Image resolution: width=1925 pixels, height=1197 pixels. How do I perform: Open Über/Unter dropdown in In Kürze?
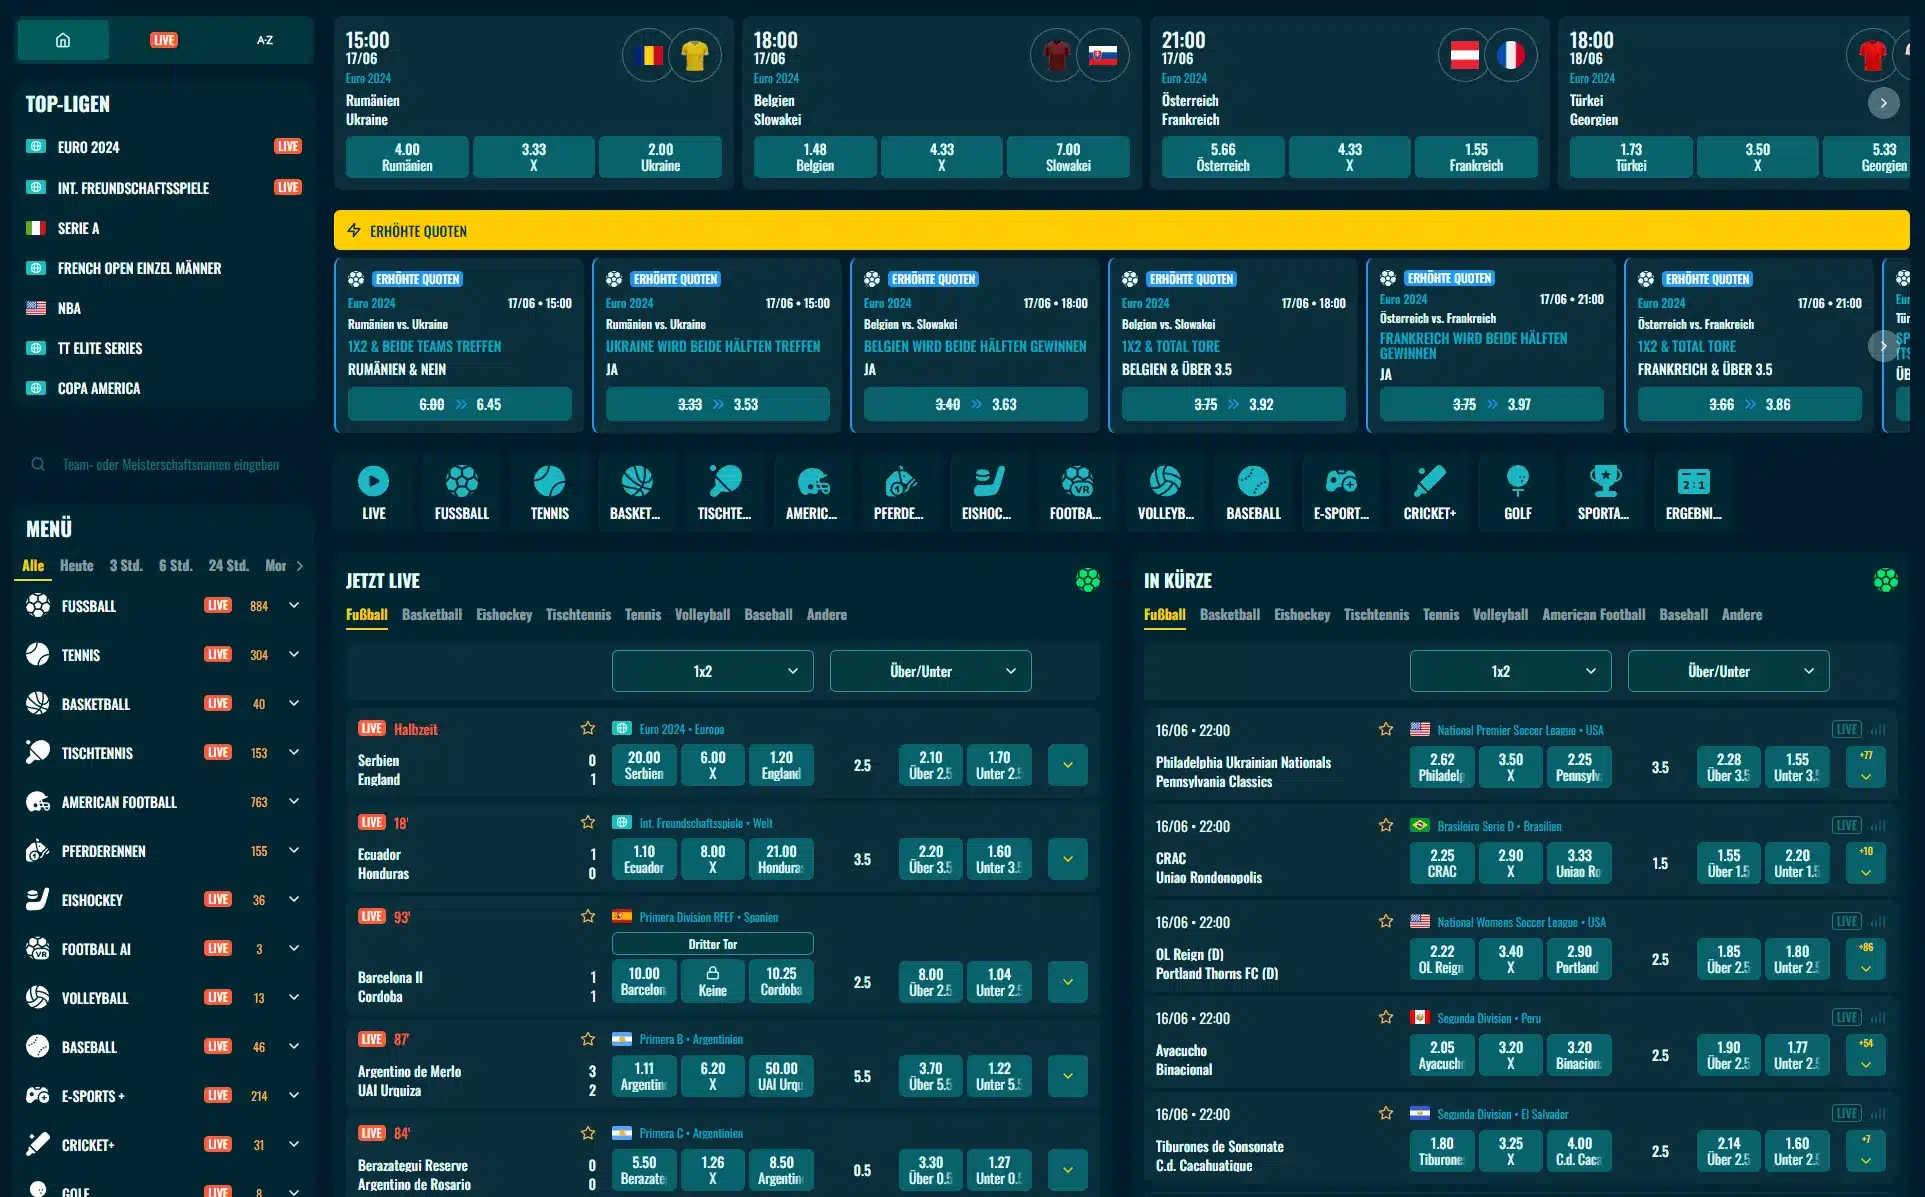point(1728,671)
